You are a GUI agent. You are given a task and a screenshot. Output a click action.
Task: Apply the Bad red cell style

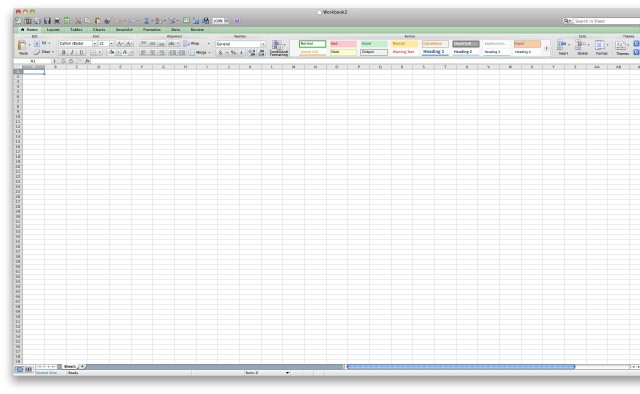[x=343, y=44]
